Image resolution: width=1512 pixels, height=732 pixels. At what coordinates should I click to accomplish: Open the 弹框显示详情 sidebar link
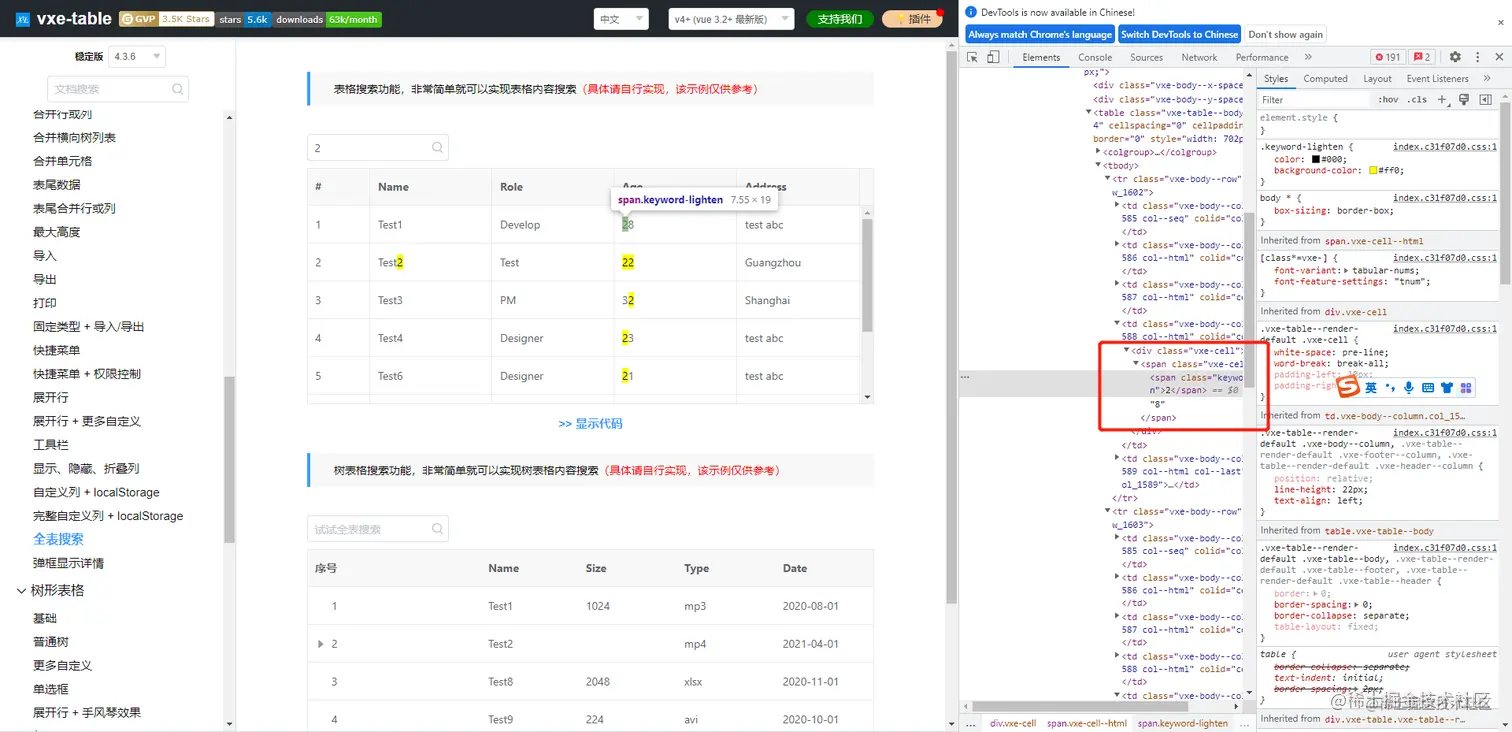68,563
